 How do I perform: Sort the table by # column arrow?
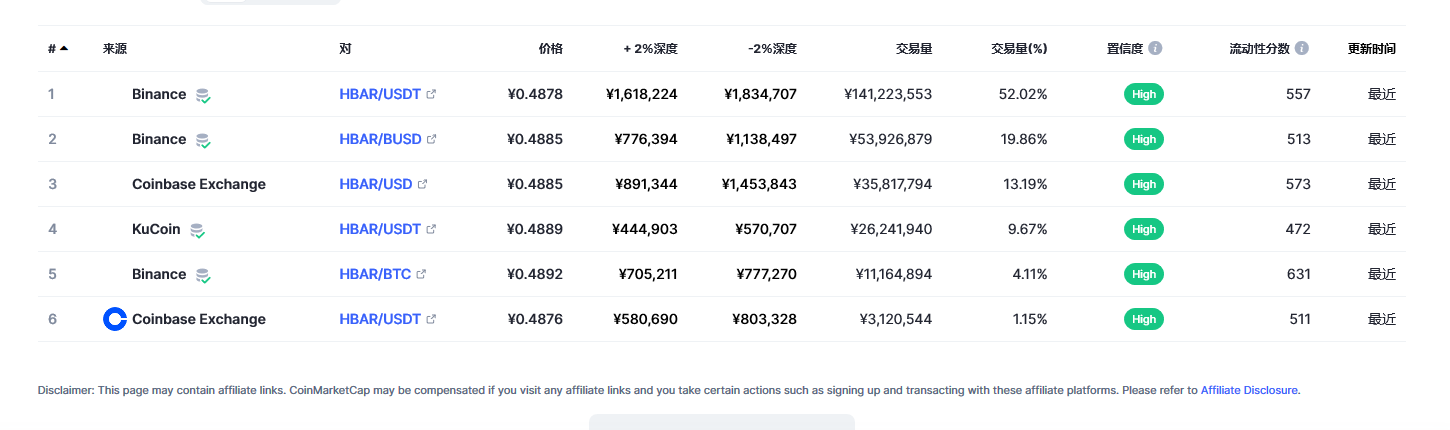[x=64, y=48]
